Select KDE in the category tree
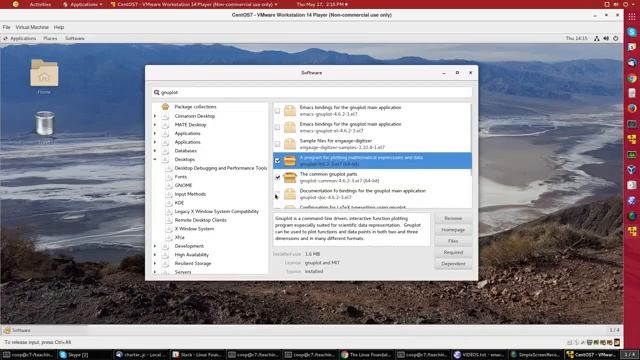 click(x=179, y=203)
